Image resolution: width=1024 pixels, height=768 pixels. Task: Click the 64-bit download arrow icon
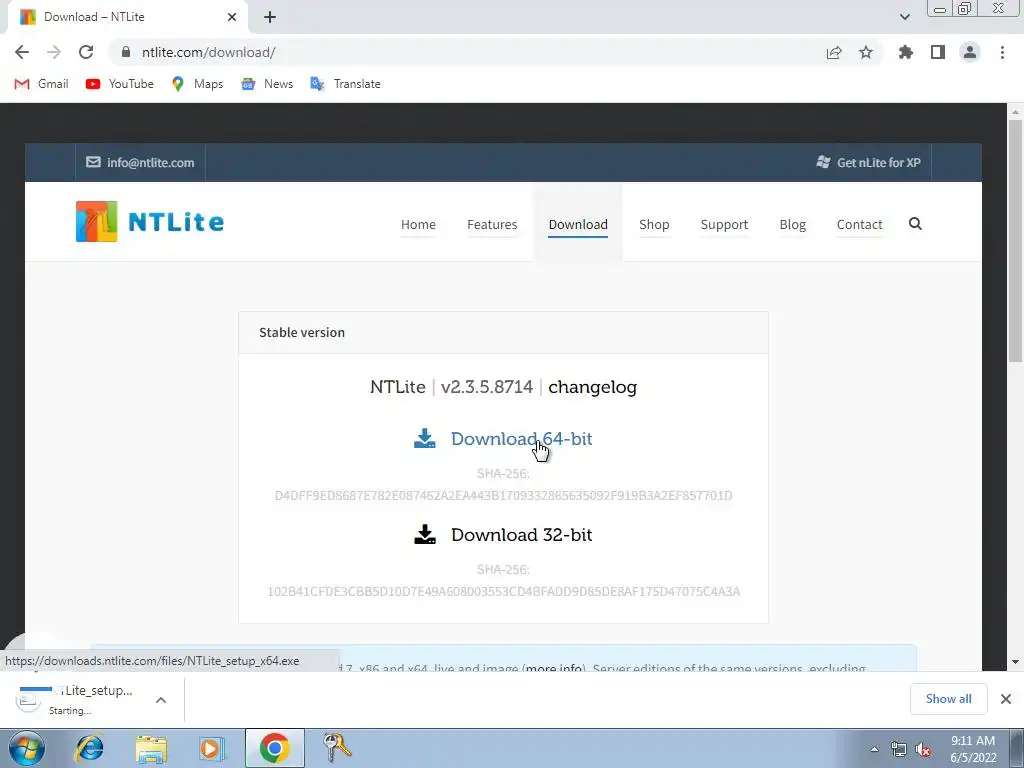tap(424, 438)
